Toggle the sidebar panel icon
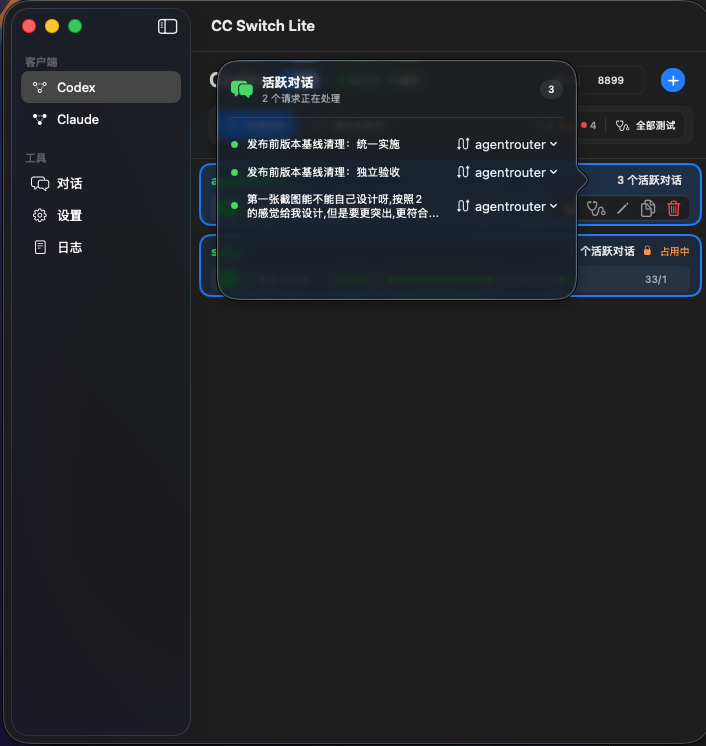Image resolution: width=706 pixels, height=746 pixels. click(x=167, y=26)
